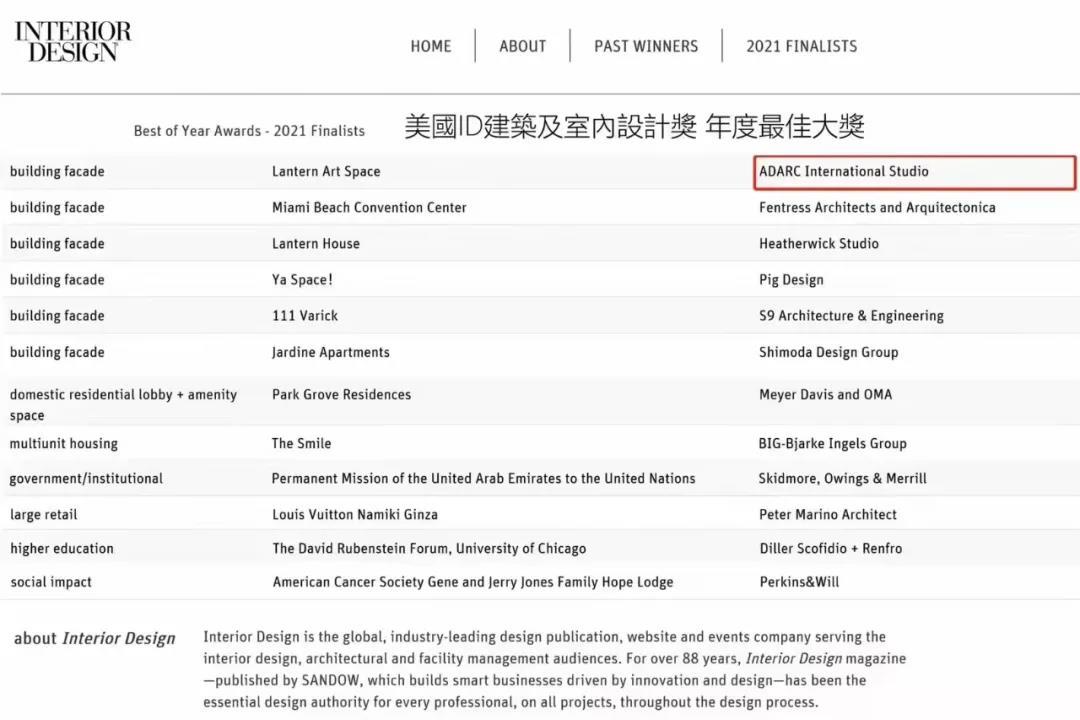Click building facade category in Lantern Art Space row
The height and width of the screenshot is (720, 1080).
coord(57,172)
